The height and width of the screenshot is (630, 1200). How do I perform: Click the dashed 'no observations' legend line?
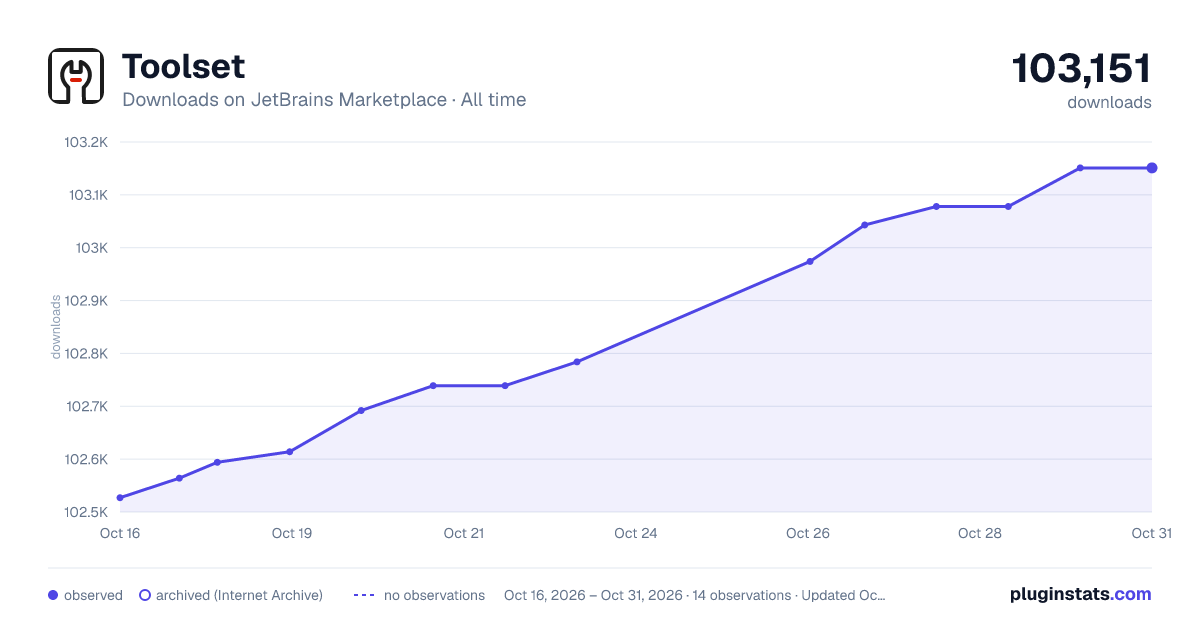[x=364, y=595]
